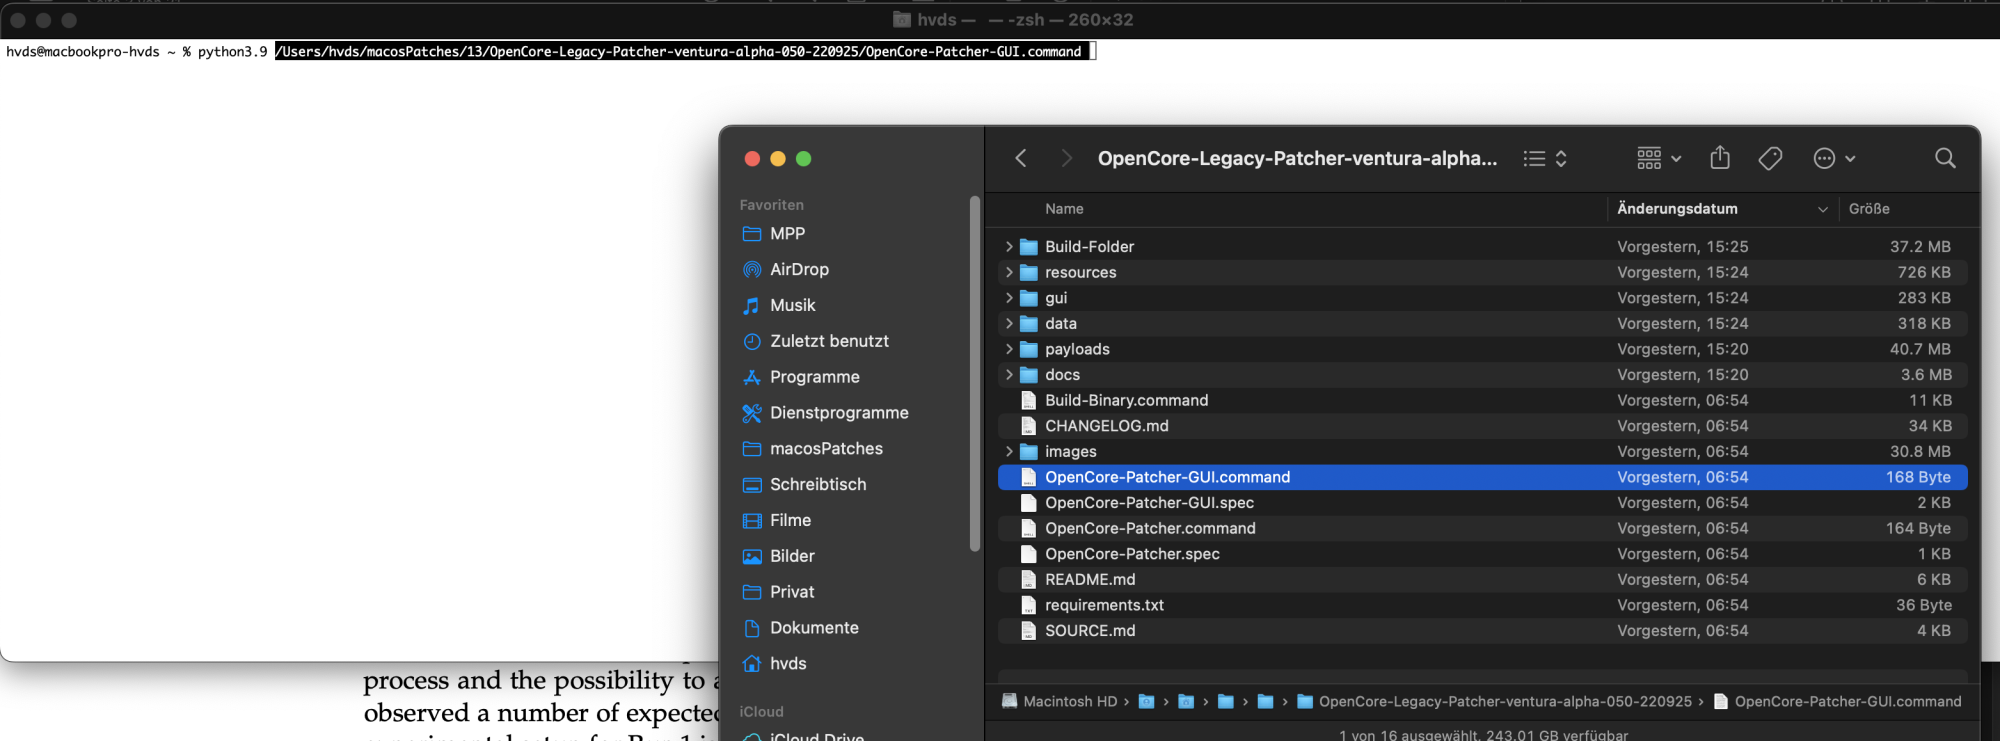Click the Share icon in Finder toolbar
The image size is (2000, 741).
(1720, 157)
